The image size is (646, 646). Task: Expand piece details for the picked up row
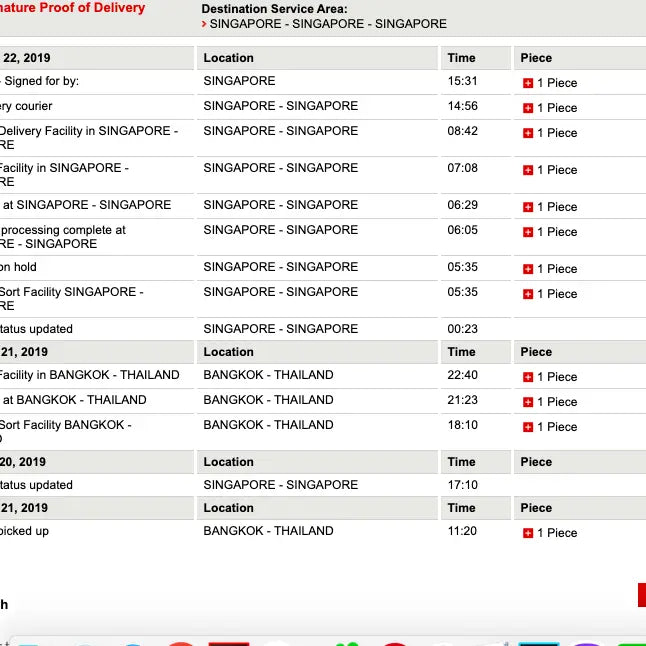point(528,534)
